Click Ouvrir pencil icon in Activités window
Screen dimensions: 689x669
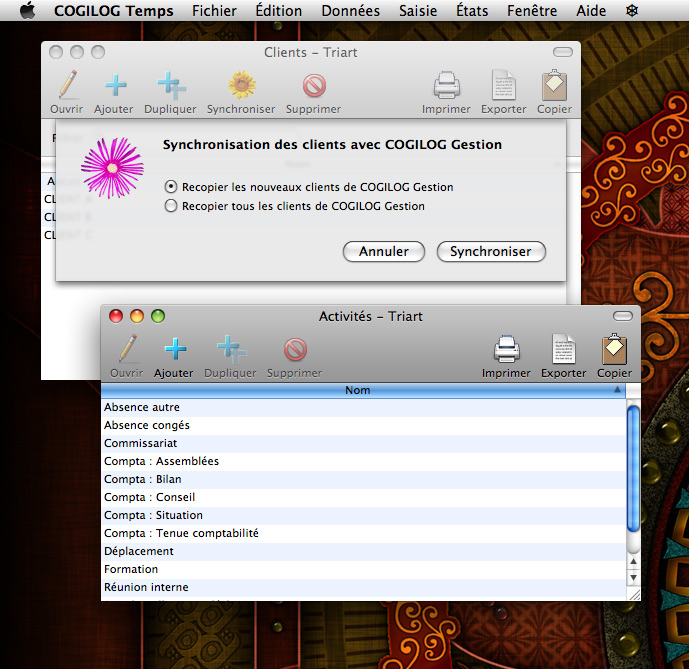pyautogui.click(x=127, y=349)
